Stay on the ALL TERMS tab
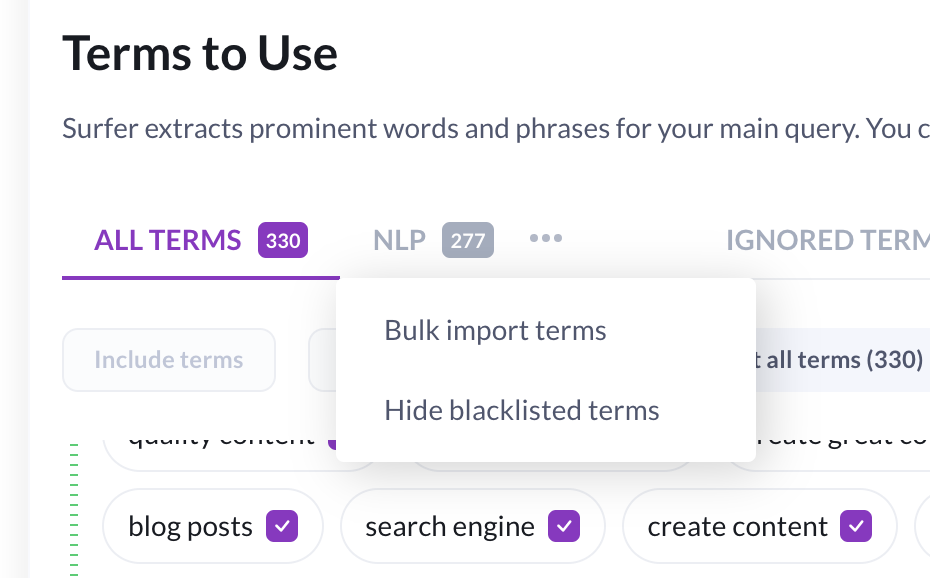 pyautogui.click(x=167, y=240)
